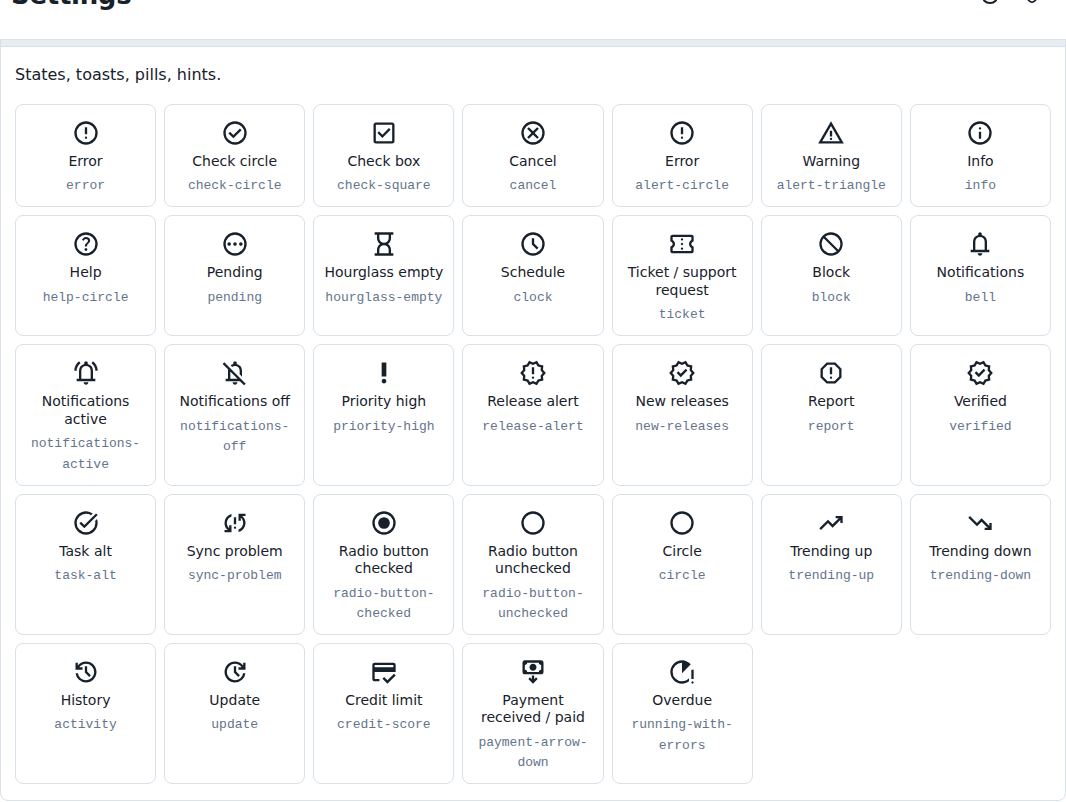Pick the History icon
Image resolution: width=1066 pixels, height=802 pixels.
coord(86,672)
